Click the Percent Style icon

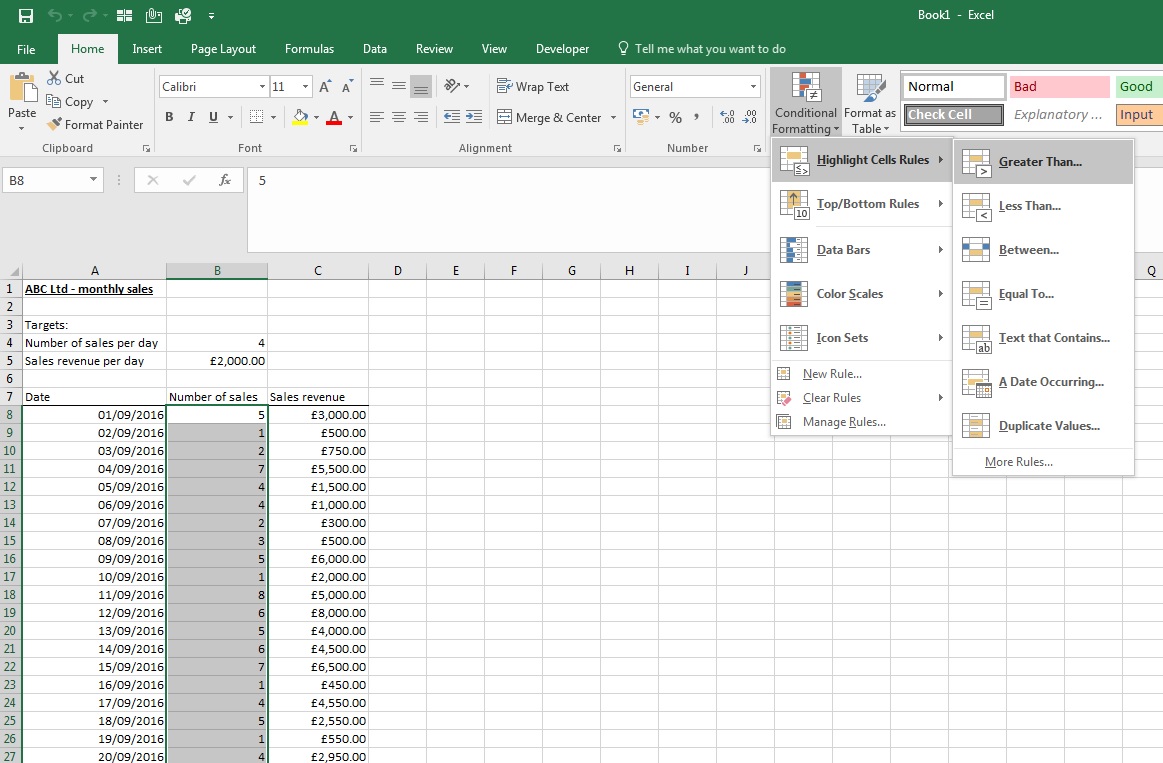click(x=675, y=117)
